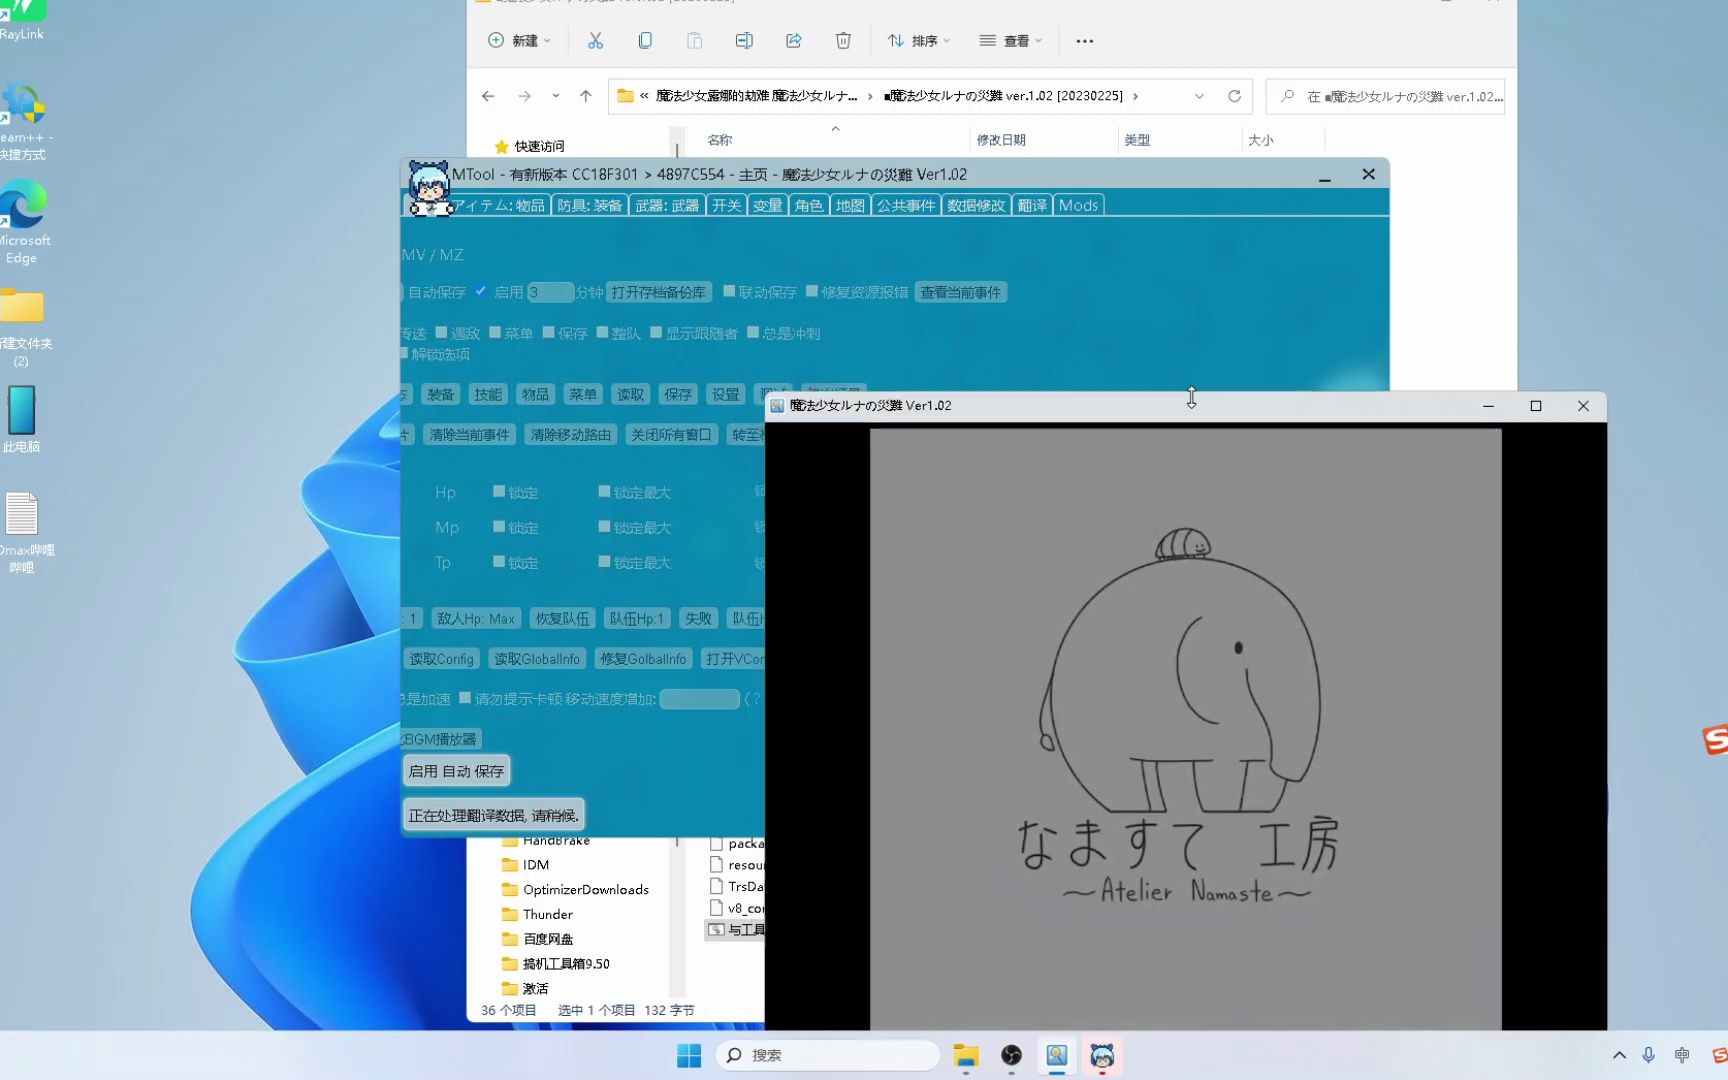
Task: Open the 地图 tab in MTool
Action: point(850,205)
